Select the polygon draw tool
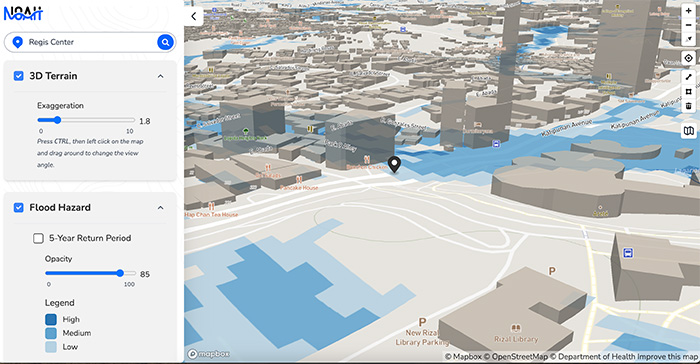Image resolution: width=700 pixels, height=364 pixels. (688, 92)
